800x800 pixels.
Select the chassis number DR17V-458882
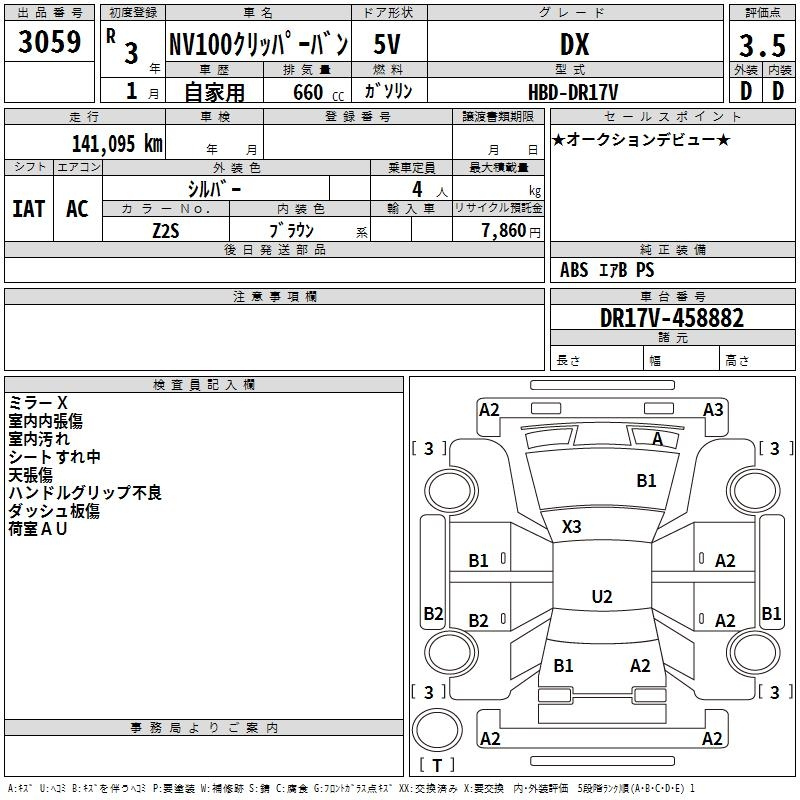click(672, 318)
